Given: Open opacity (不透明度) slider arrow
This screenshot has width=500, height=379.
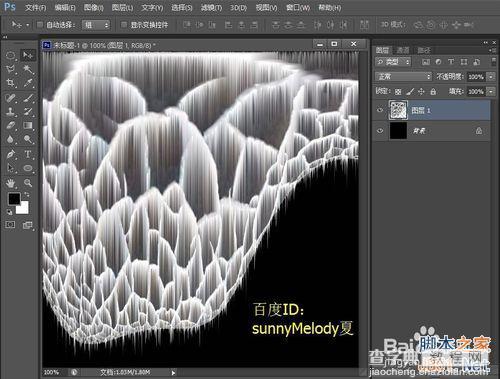Looking at the screenshot, I should pyautogui.click(x=491, y=77).
